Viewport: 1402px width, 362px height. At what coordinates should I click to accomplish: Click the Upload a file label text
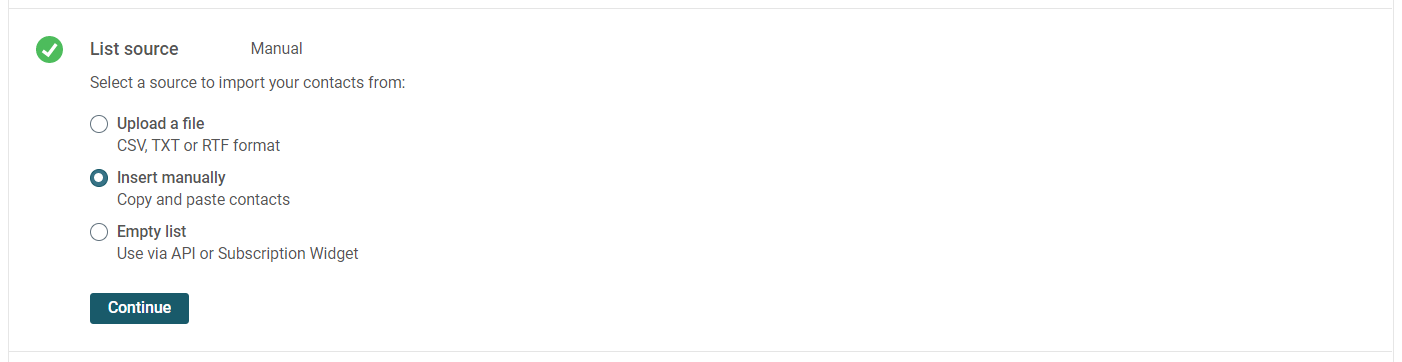(x=161, y=124)
